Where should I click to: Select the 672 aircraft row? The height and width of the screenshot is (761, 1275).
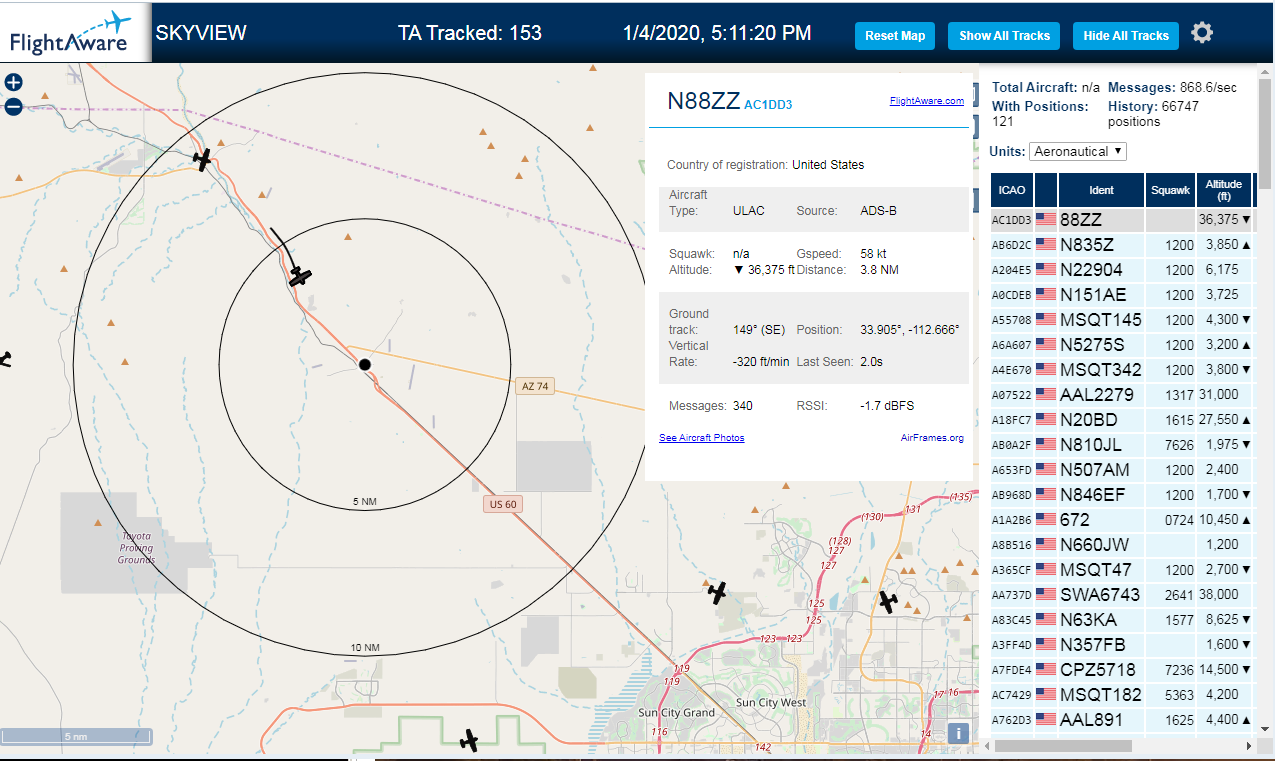pos(1122,519)
